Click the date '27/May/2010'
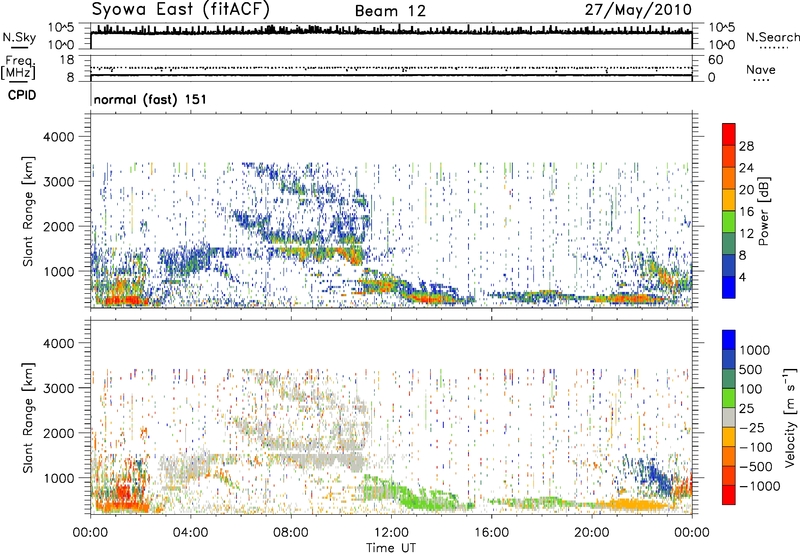This screenshot has width=800, height=554. pos(638,10)
